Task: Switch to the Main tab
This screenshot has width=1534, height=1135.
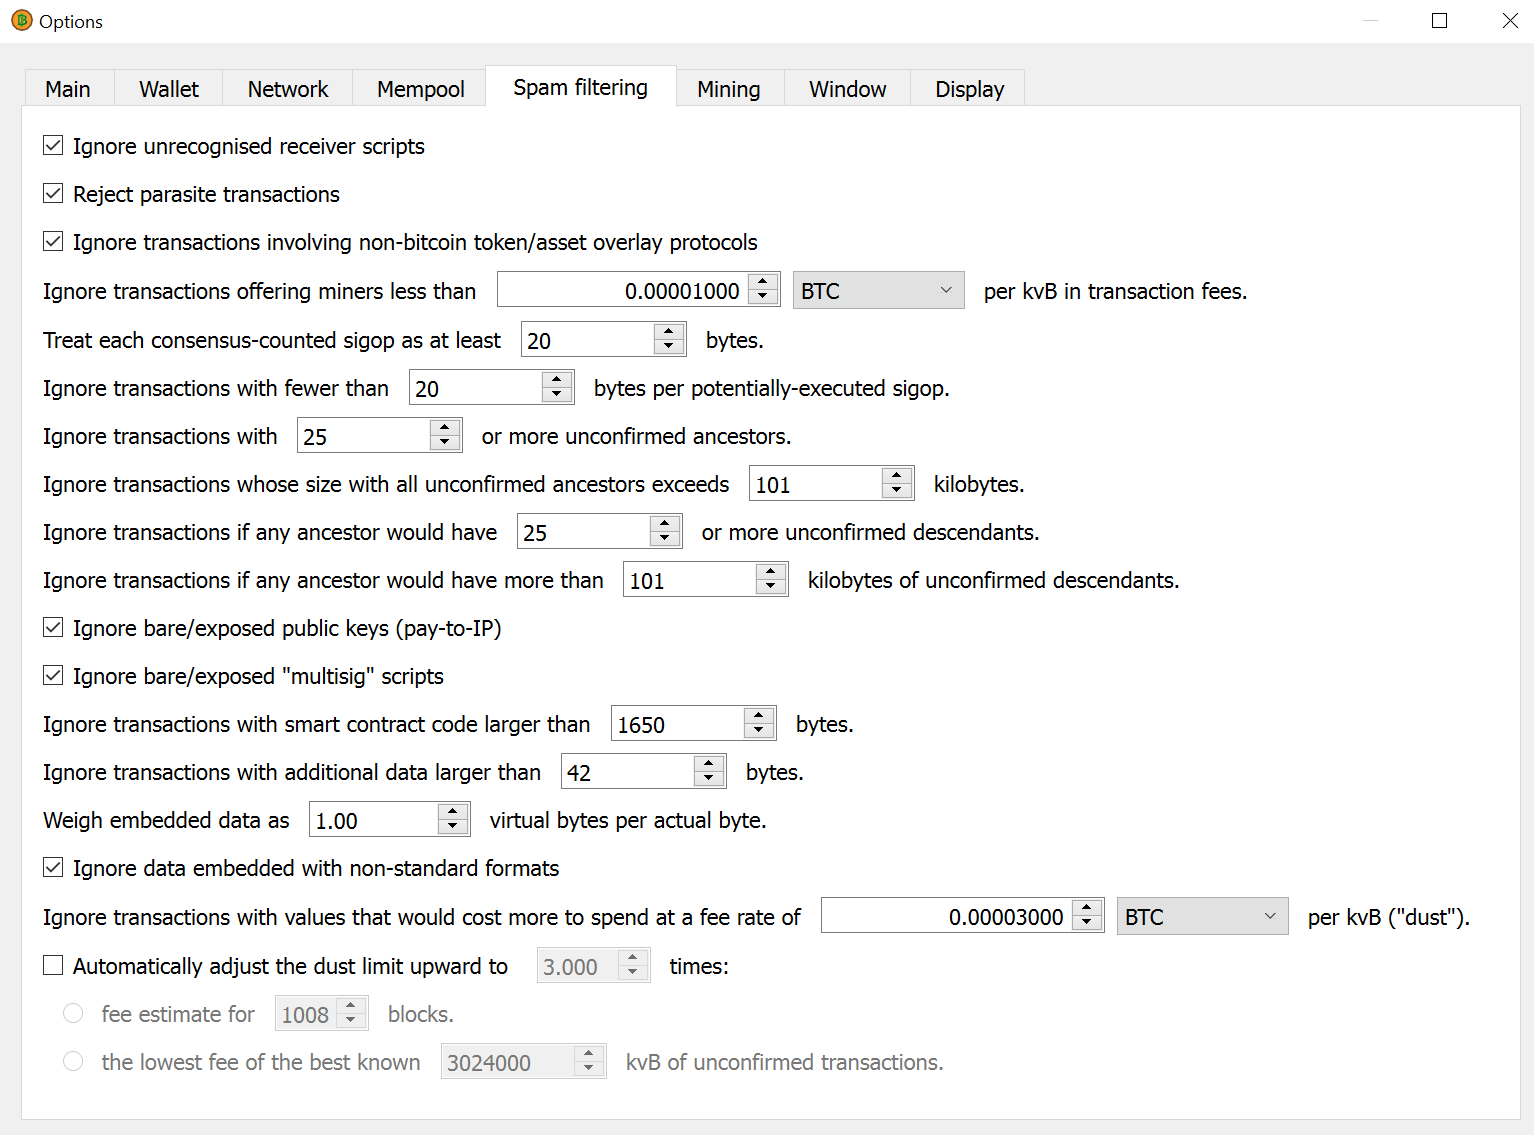Action: point(68,89)
